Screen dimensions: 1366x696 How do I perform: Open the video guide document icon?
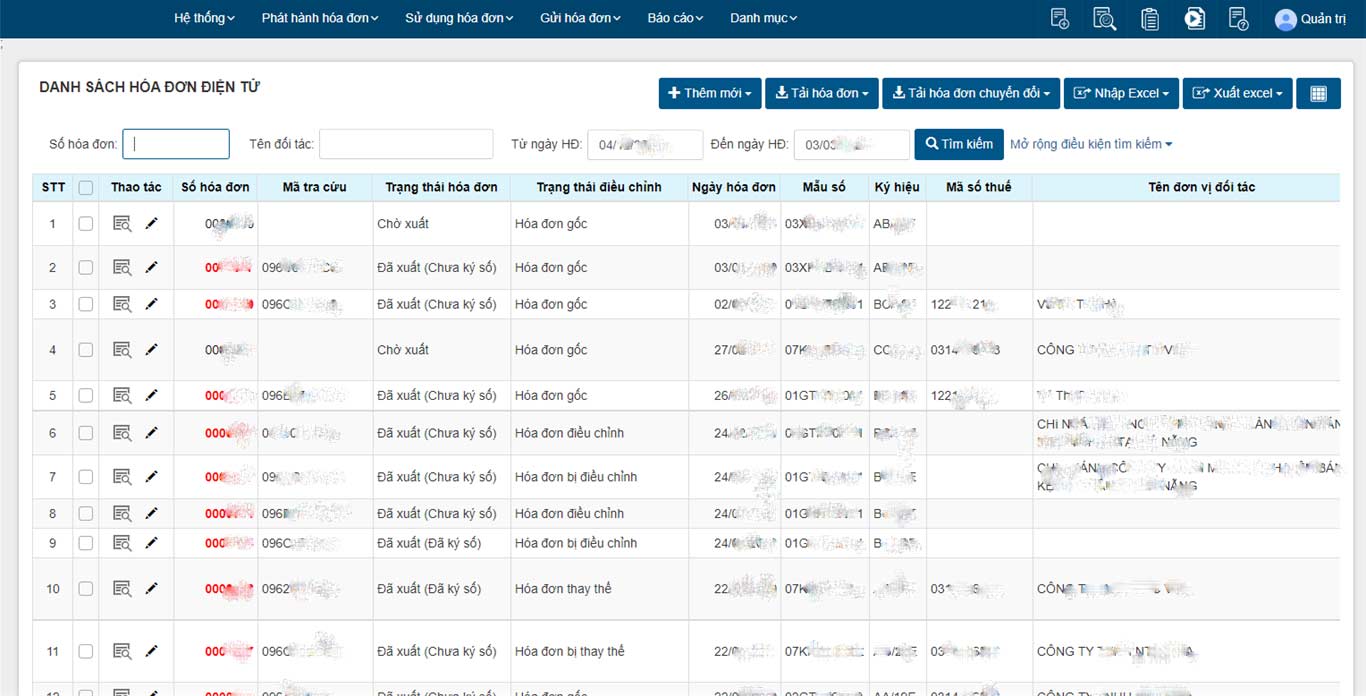pos(1194,19)
